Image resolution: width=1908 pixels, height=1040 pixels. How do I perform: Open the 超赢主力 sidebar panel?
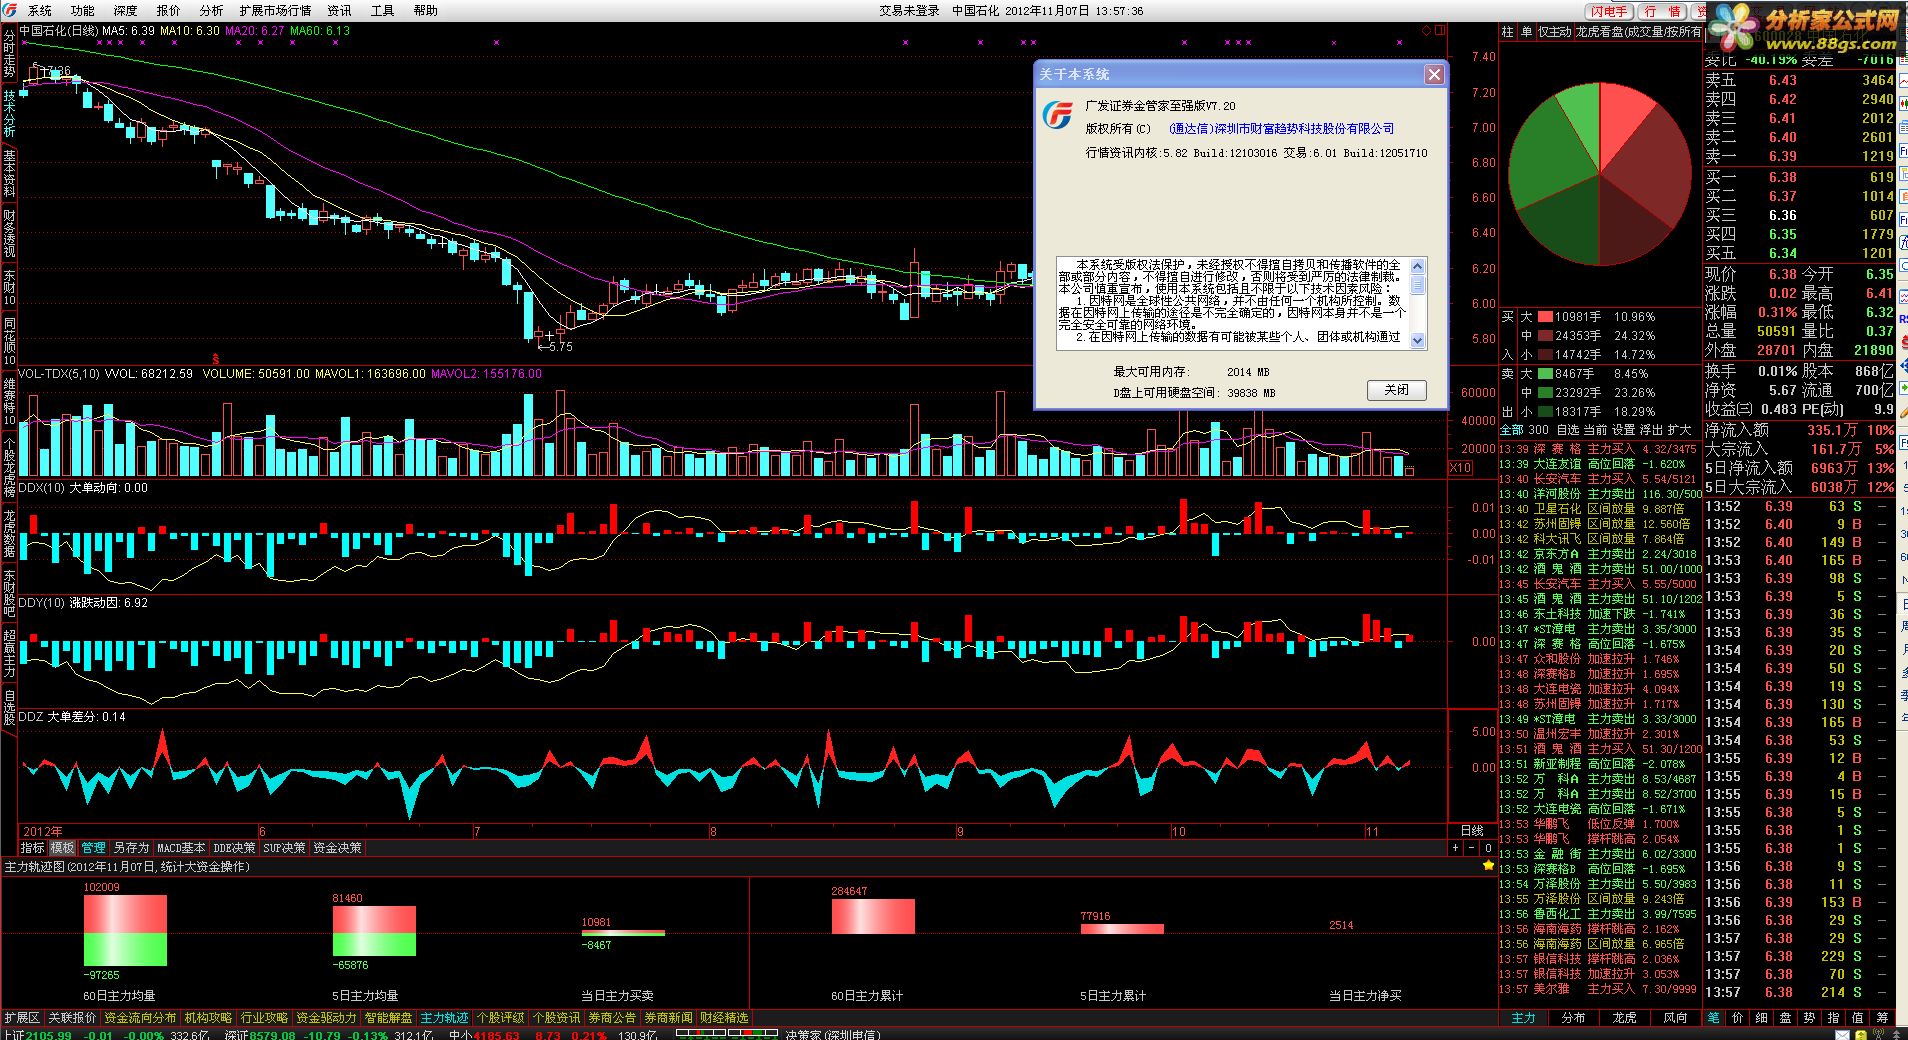[x=9, y=655]
